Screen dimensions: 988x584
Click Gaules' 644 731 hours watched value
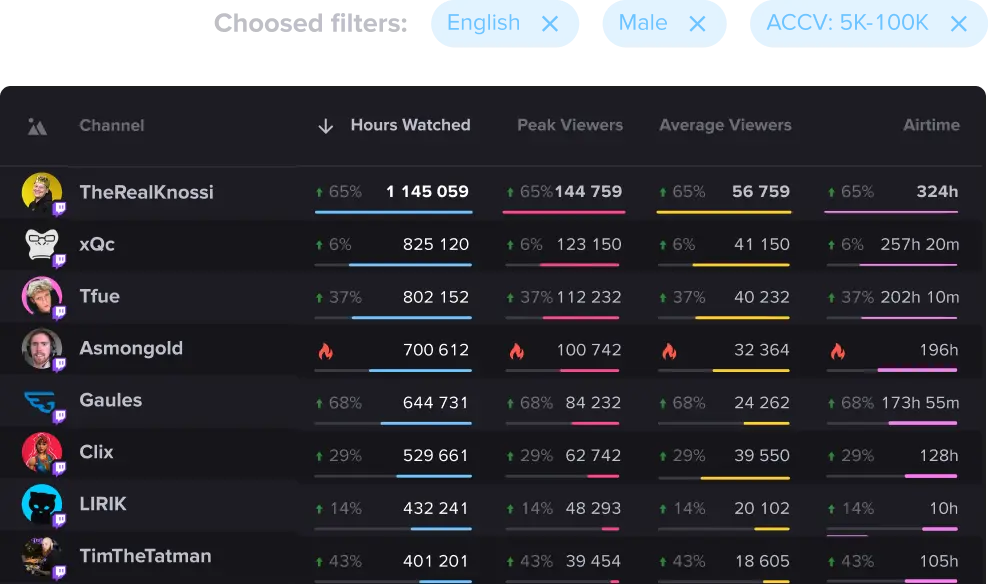pos(435,403)
